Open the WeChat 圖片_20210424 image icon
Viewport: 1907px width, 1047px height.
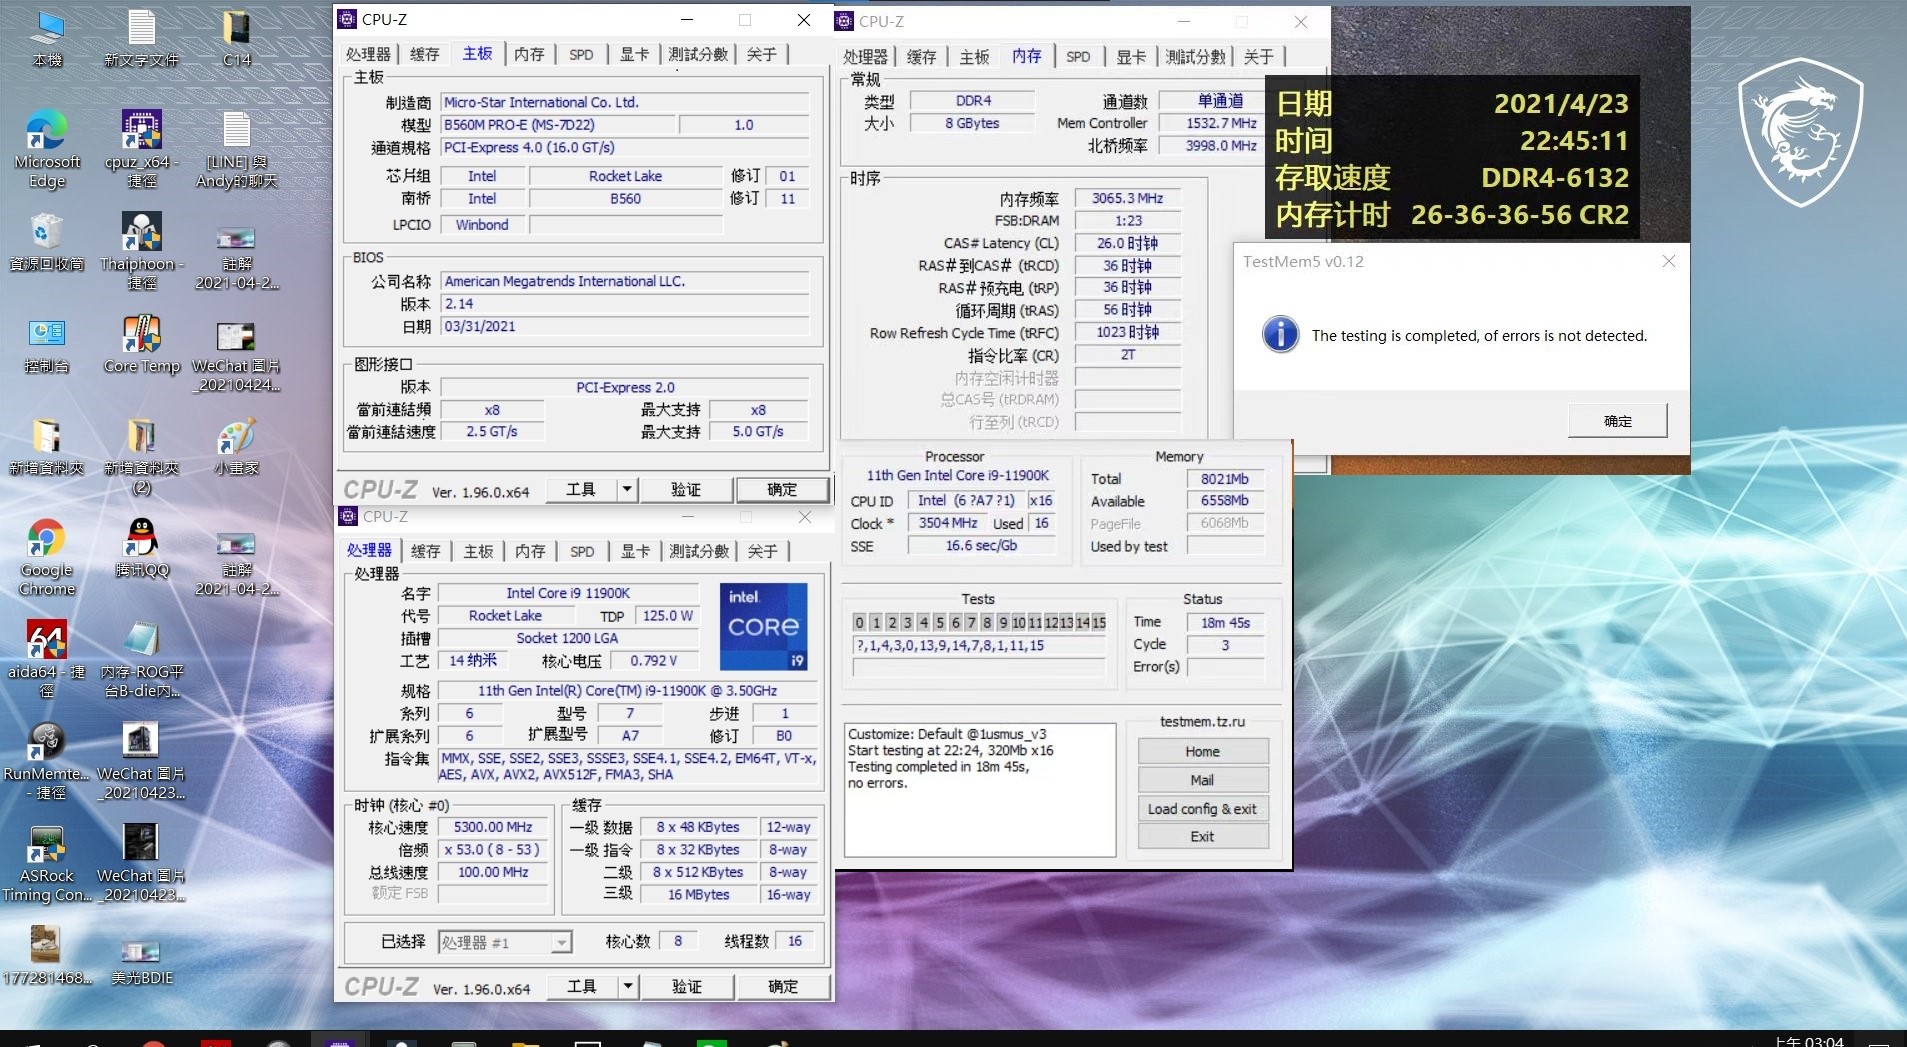(x=237, y=356)
